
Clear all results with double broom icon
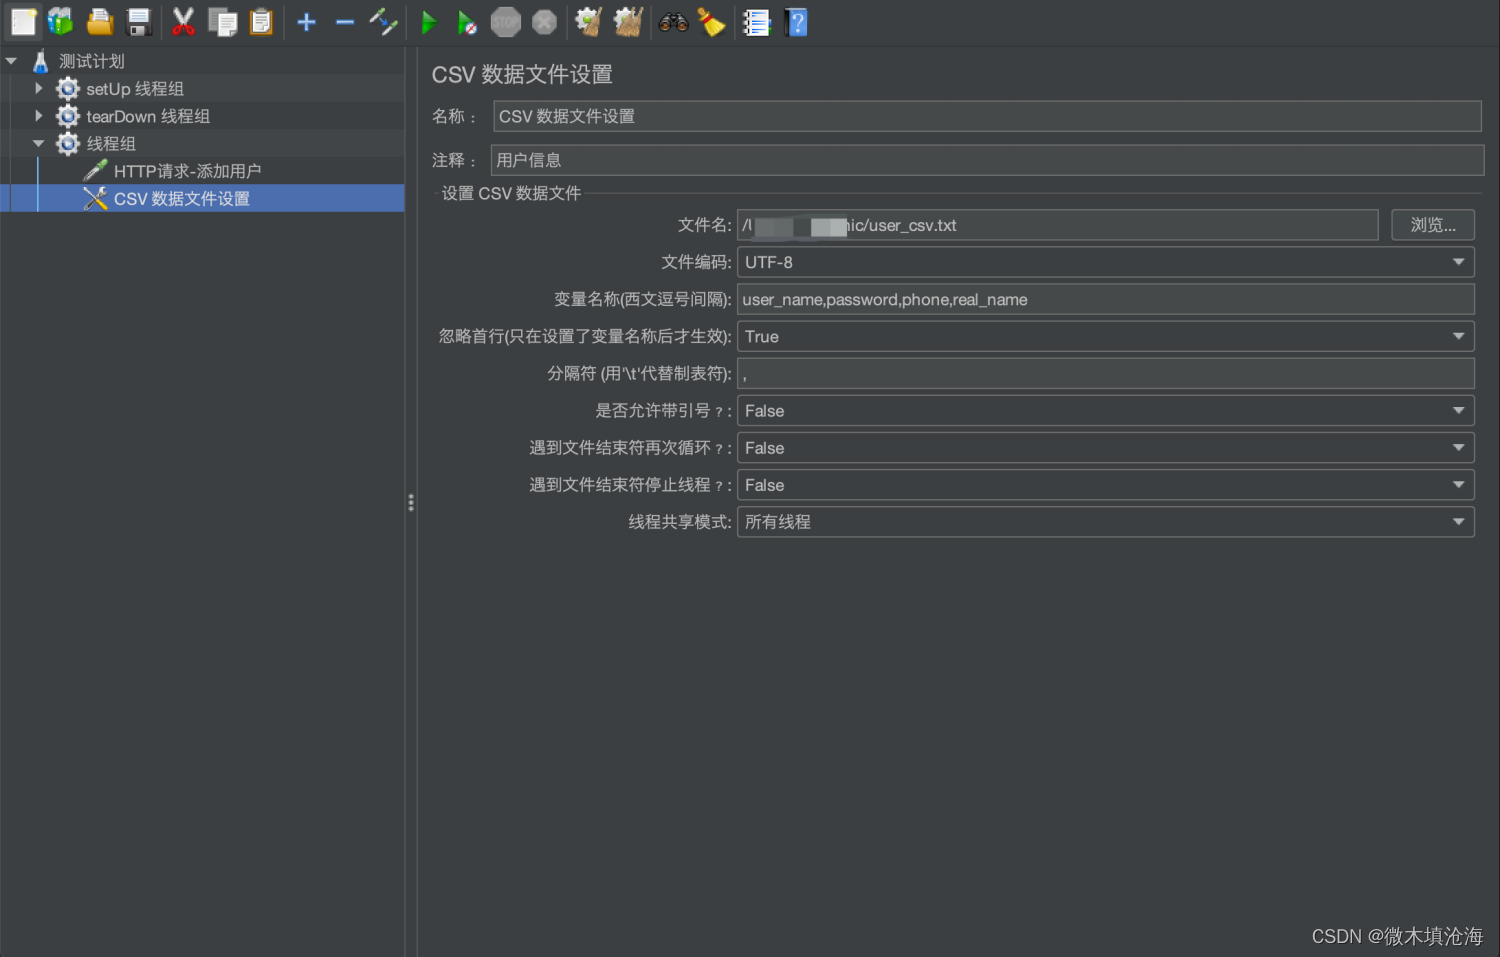click(x=628, y=22)
